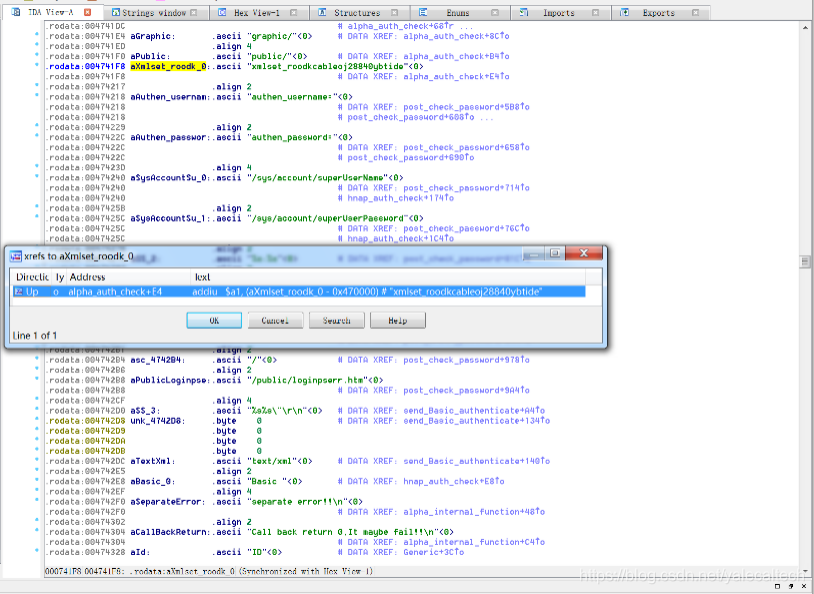Cancel the xrefs dialog
Screen dimensions: 814x594
pyautogui.click(x=275, y=320)
